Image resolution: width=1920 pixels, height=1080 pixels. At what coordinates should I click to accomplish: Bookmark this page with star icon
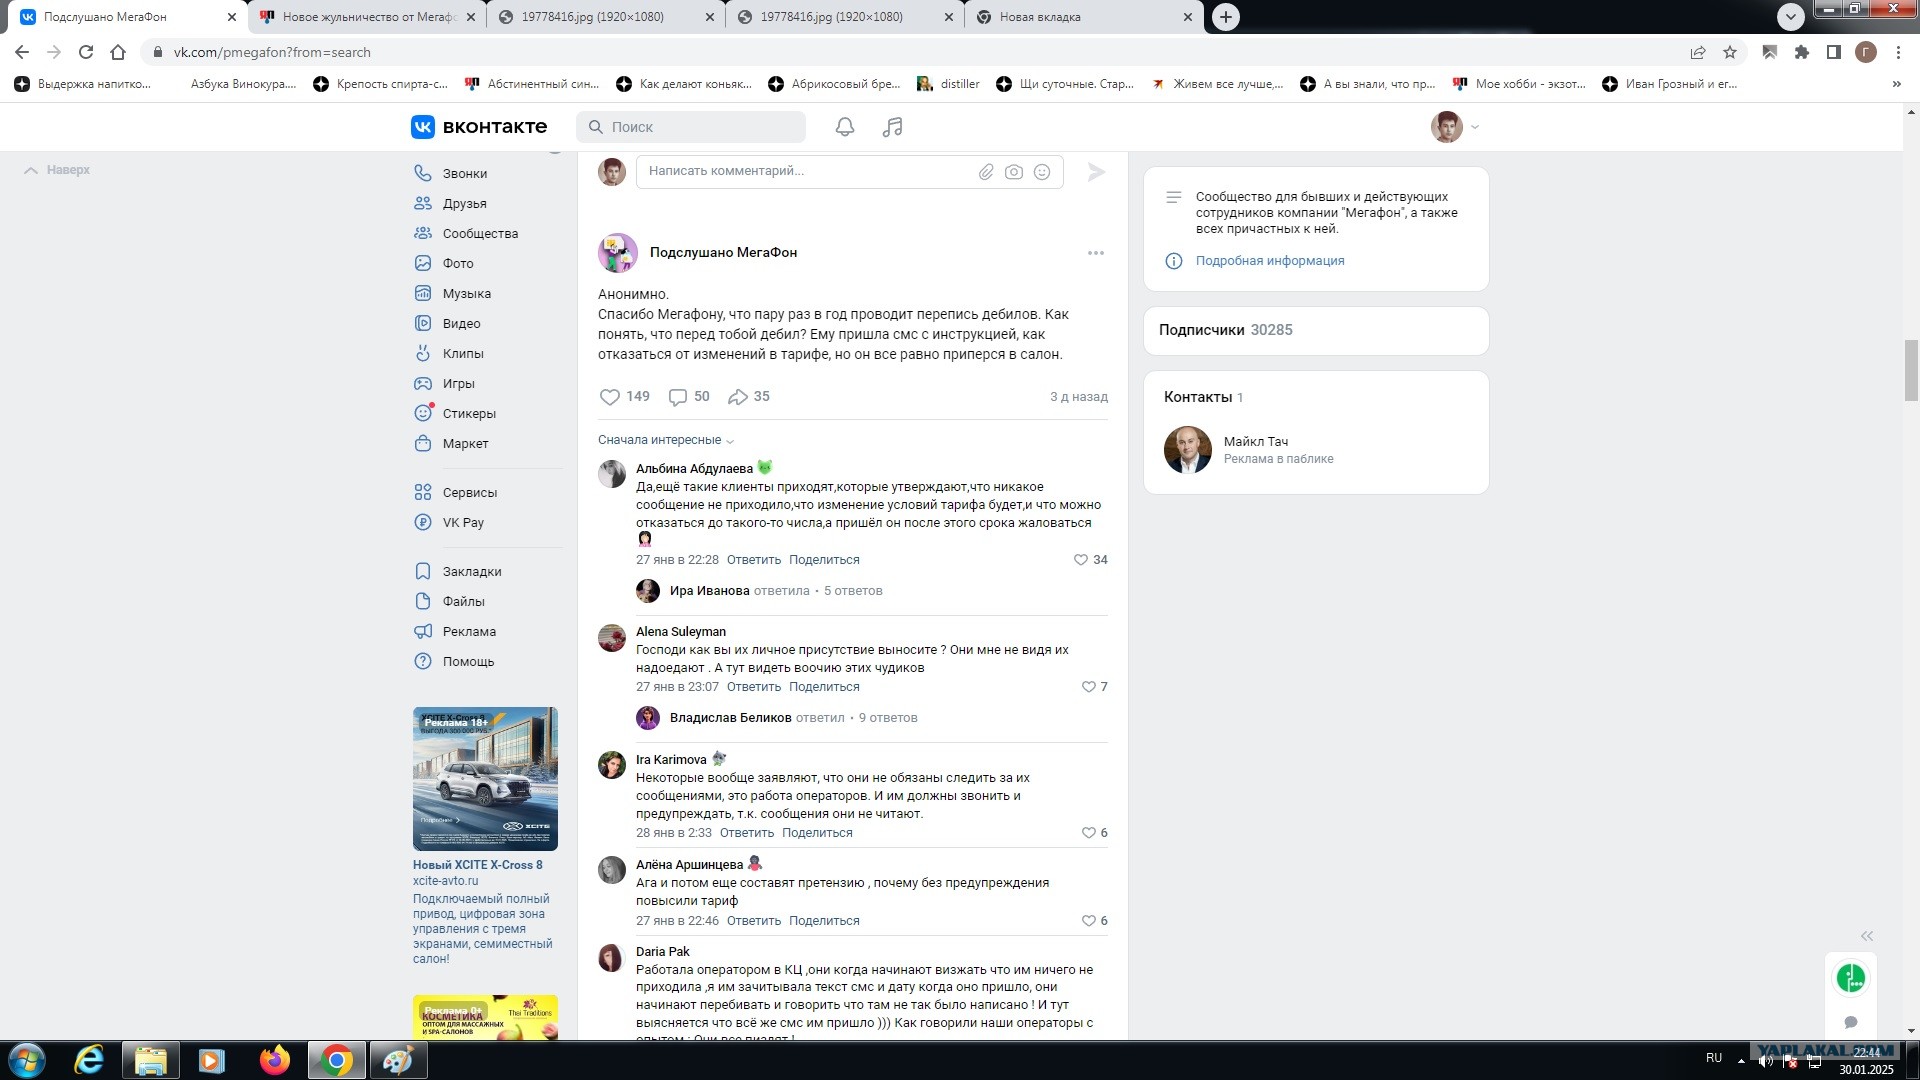click(x=1730, y=52)
